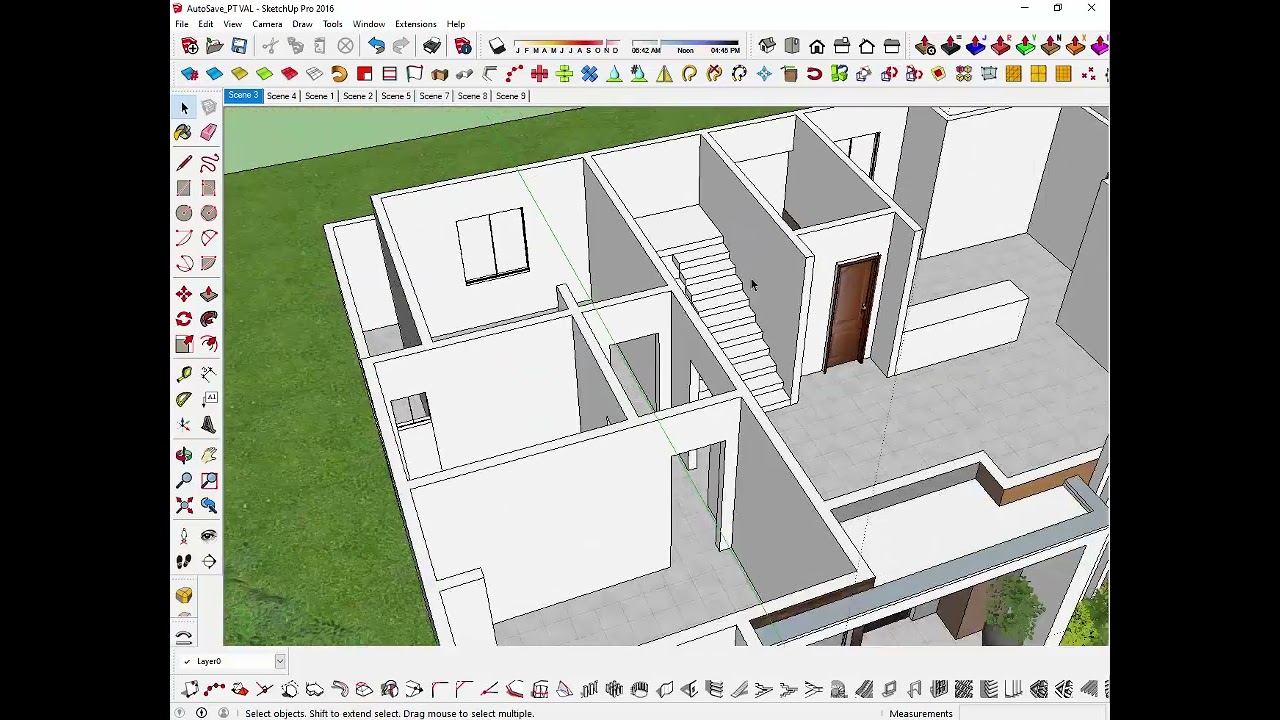Switch to Top view
1280x720 pixels.
pyautogui.click(x=792, y=46)
